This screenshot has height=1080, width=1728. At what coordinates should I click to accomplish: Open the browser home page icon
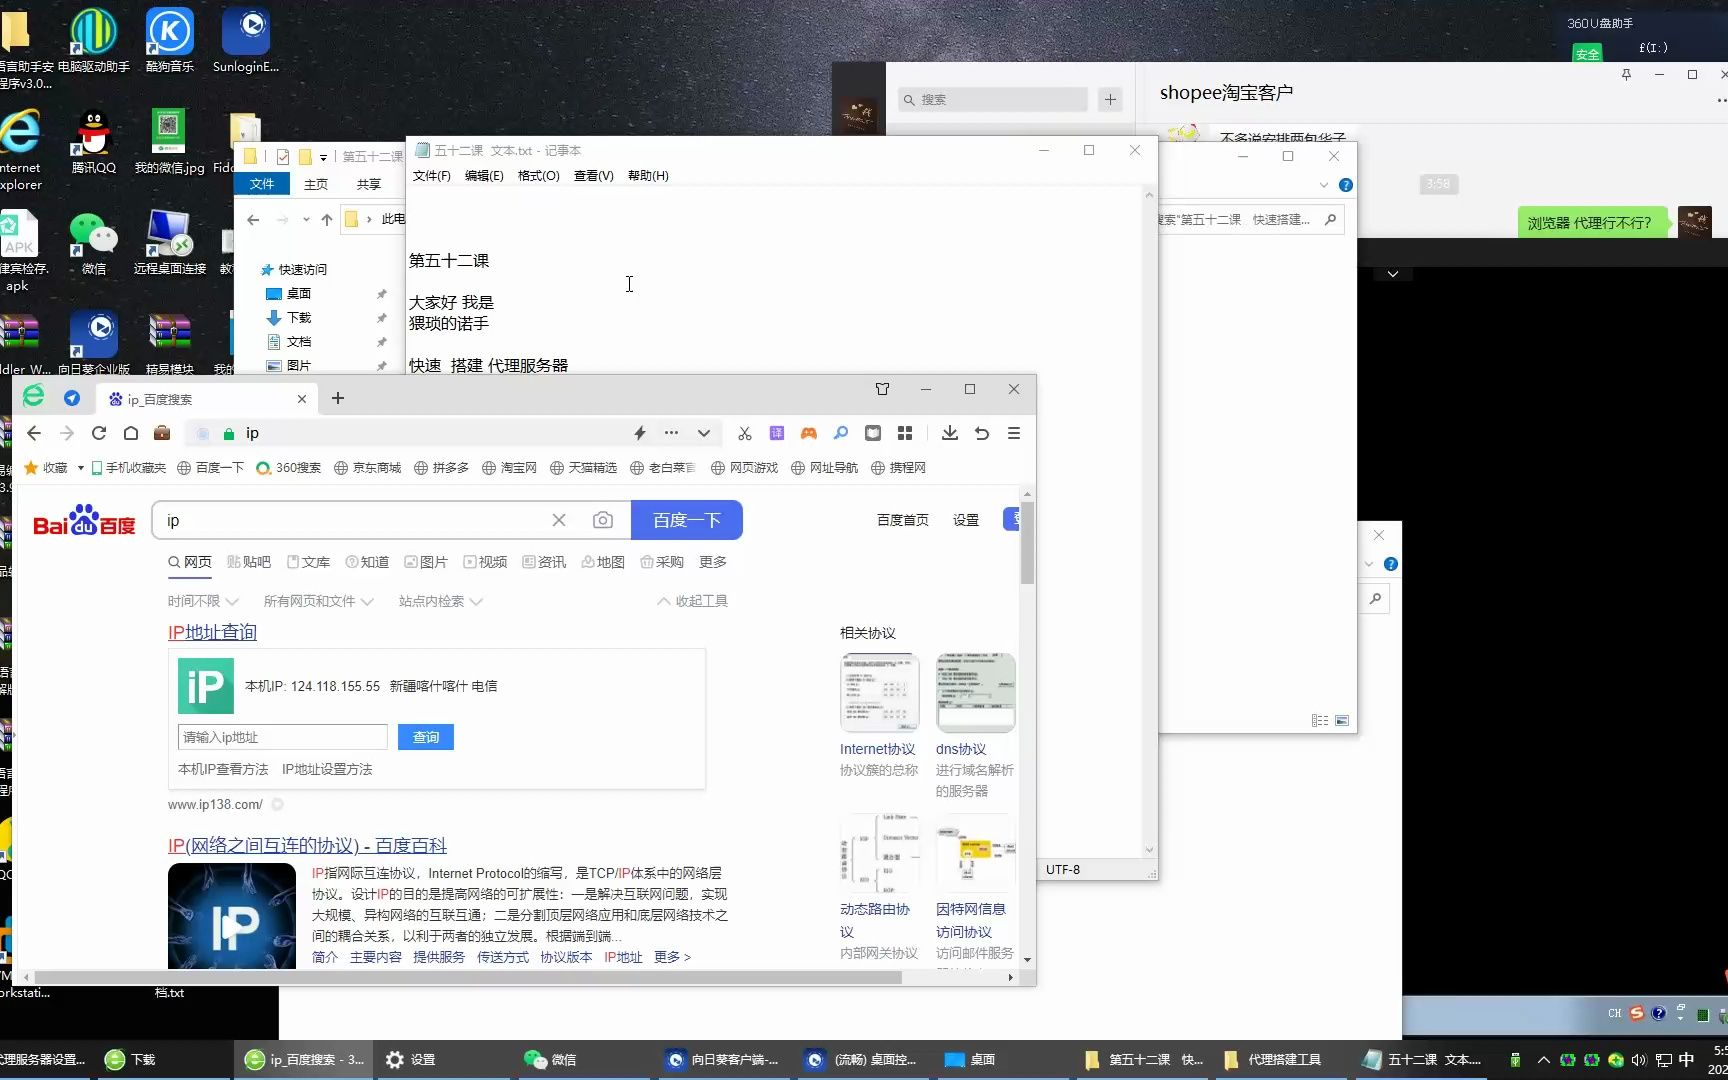pyautogui.click(x=131, y=433)
